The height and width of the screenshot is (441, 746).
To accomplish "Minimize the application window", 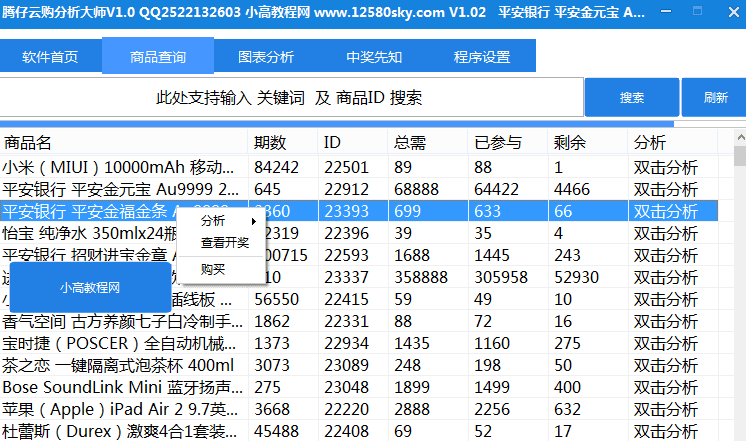I will click(666, 11).
